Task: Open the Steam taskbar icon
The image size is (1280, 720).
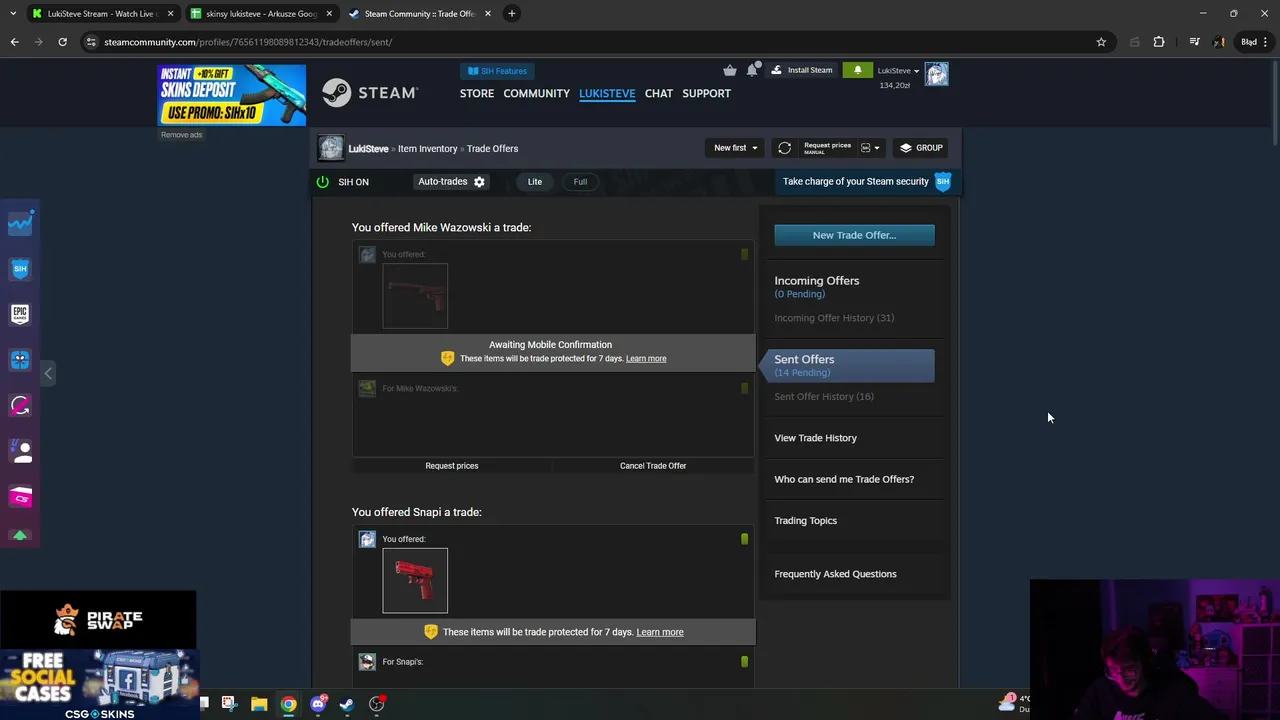Action: click(347, 704)
